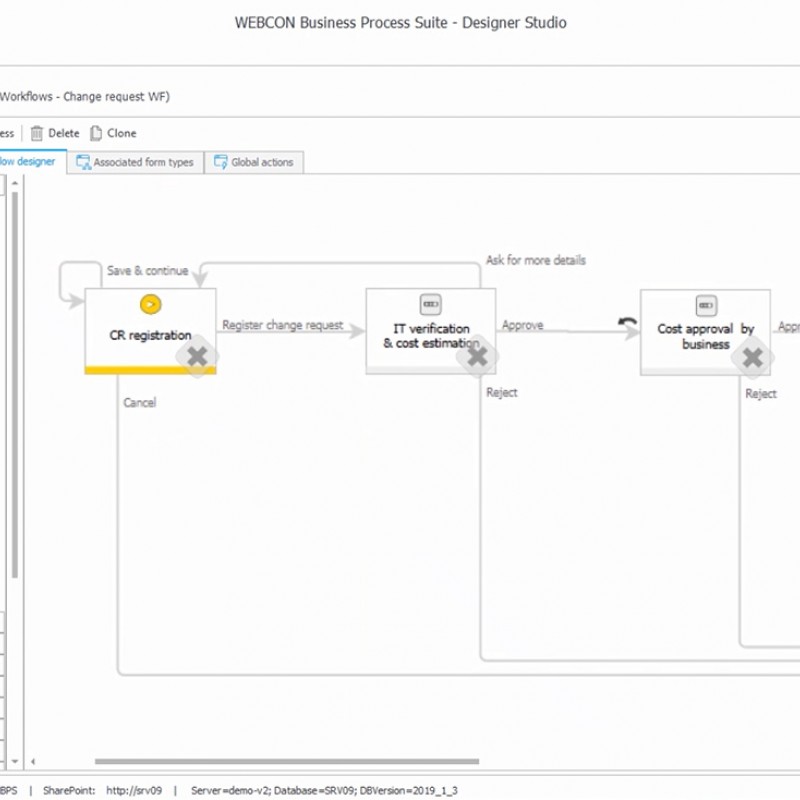
Task: Click the yellow start icon in CR registration
Action: [150, 305]
